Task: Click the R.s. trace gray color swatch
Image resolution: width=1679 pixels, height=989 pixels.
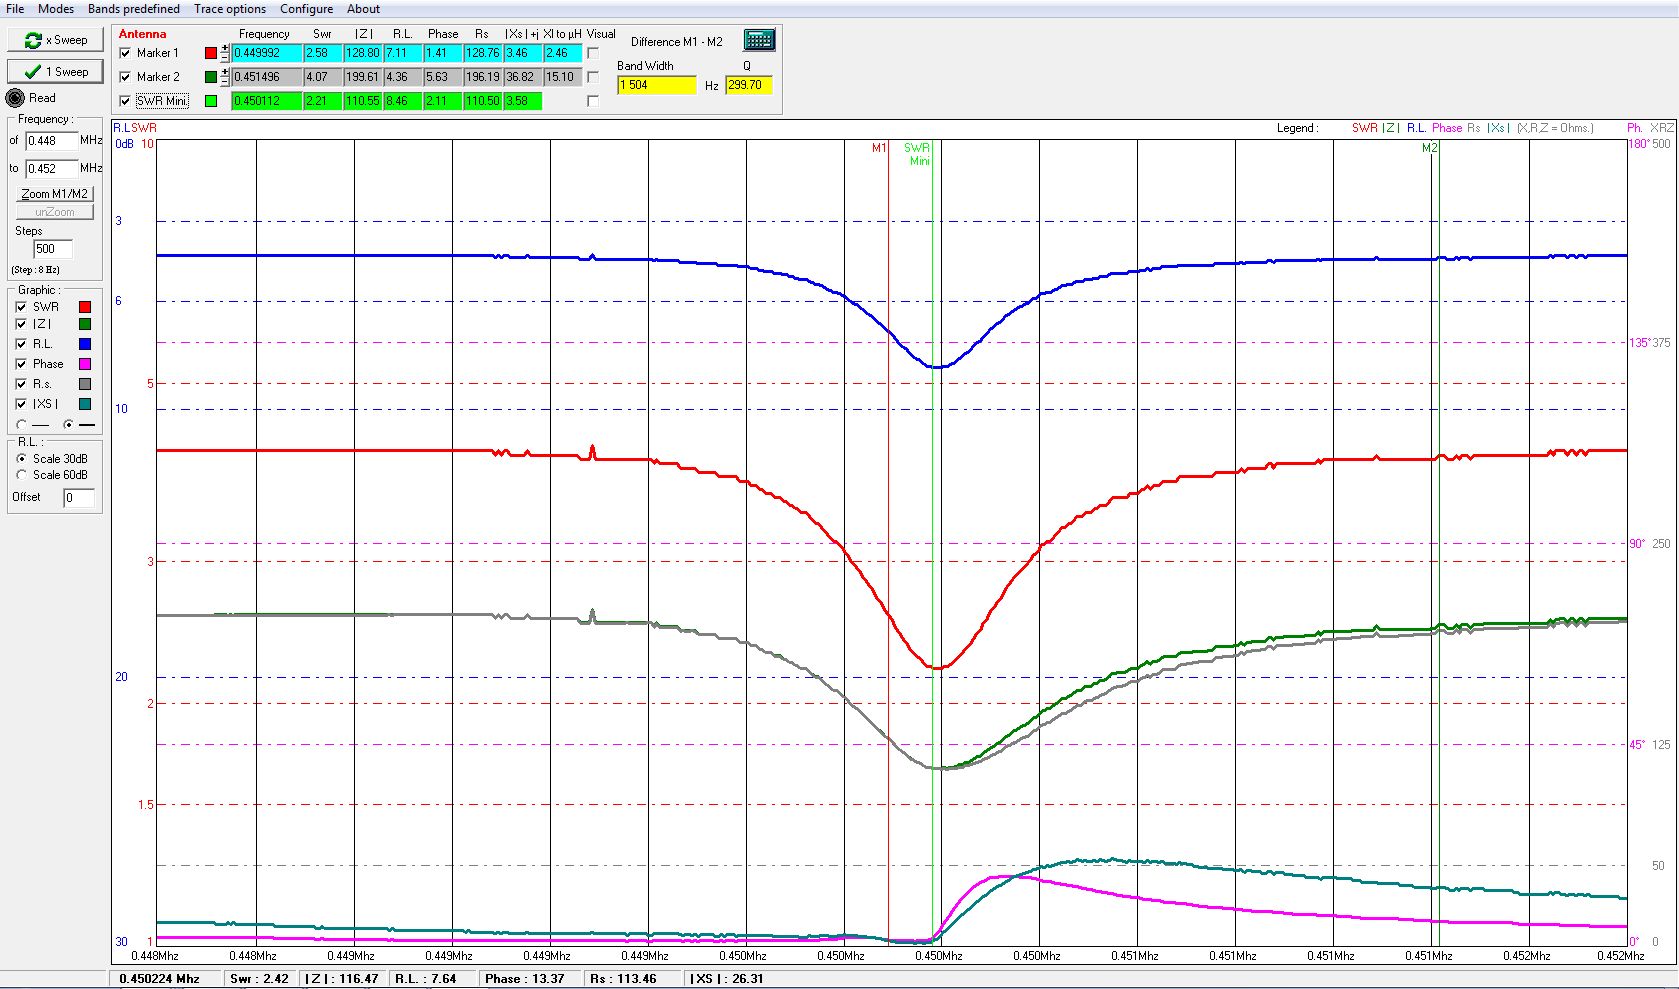Action: [x=85, y=384]
